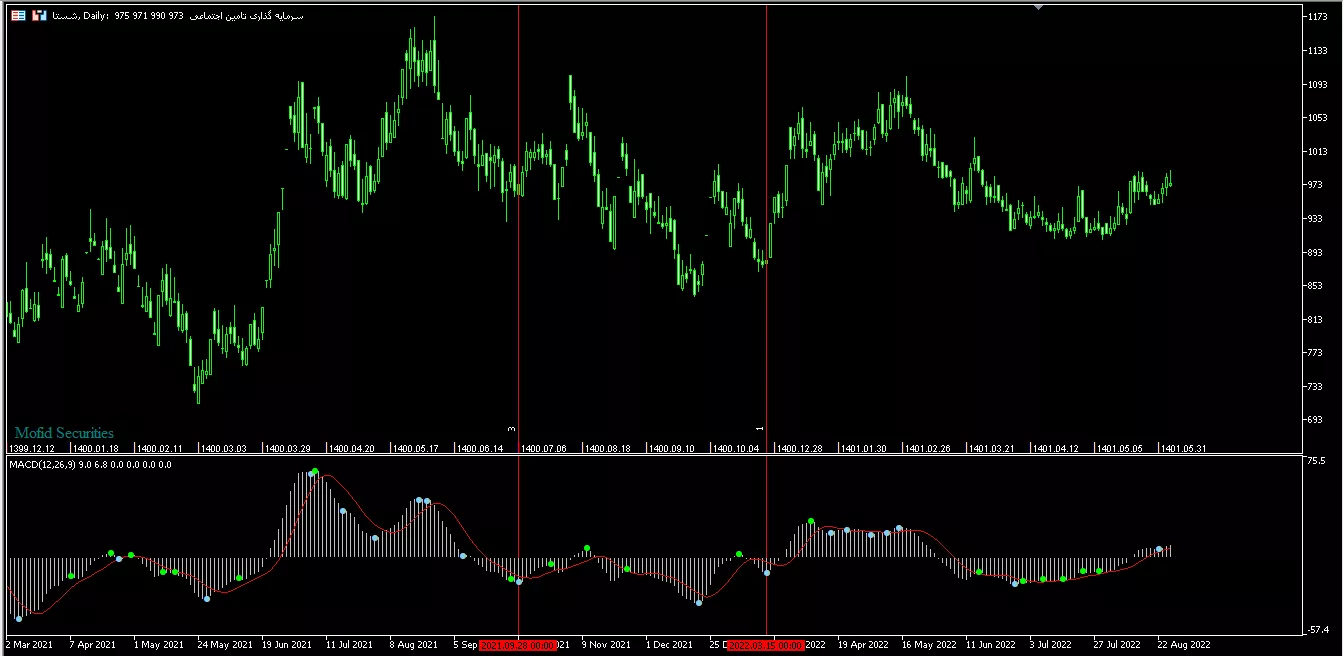Click the 1173 price level on axis
This screenshot has width=1343, height=656.
pos(1317,18)
